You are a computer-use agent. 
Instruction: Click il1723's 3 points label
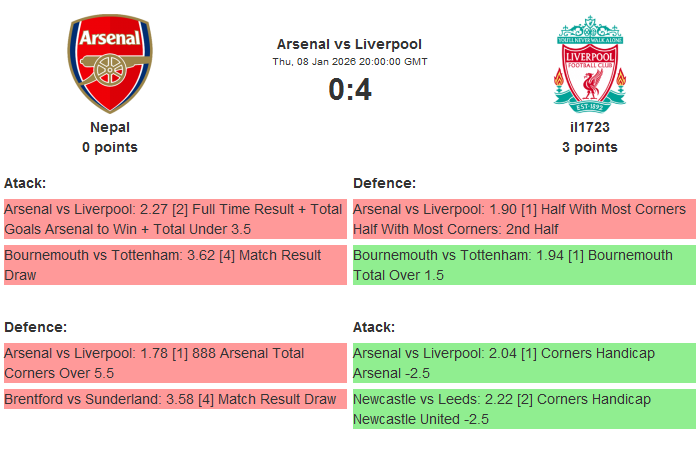tap(590, 147)
